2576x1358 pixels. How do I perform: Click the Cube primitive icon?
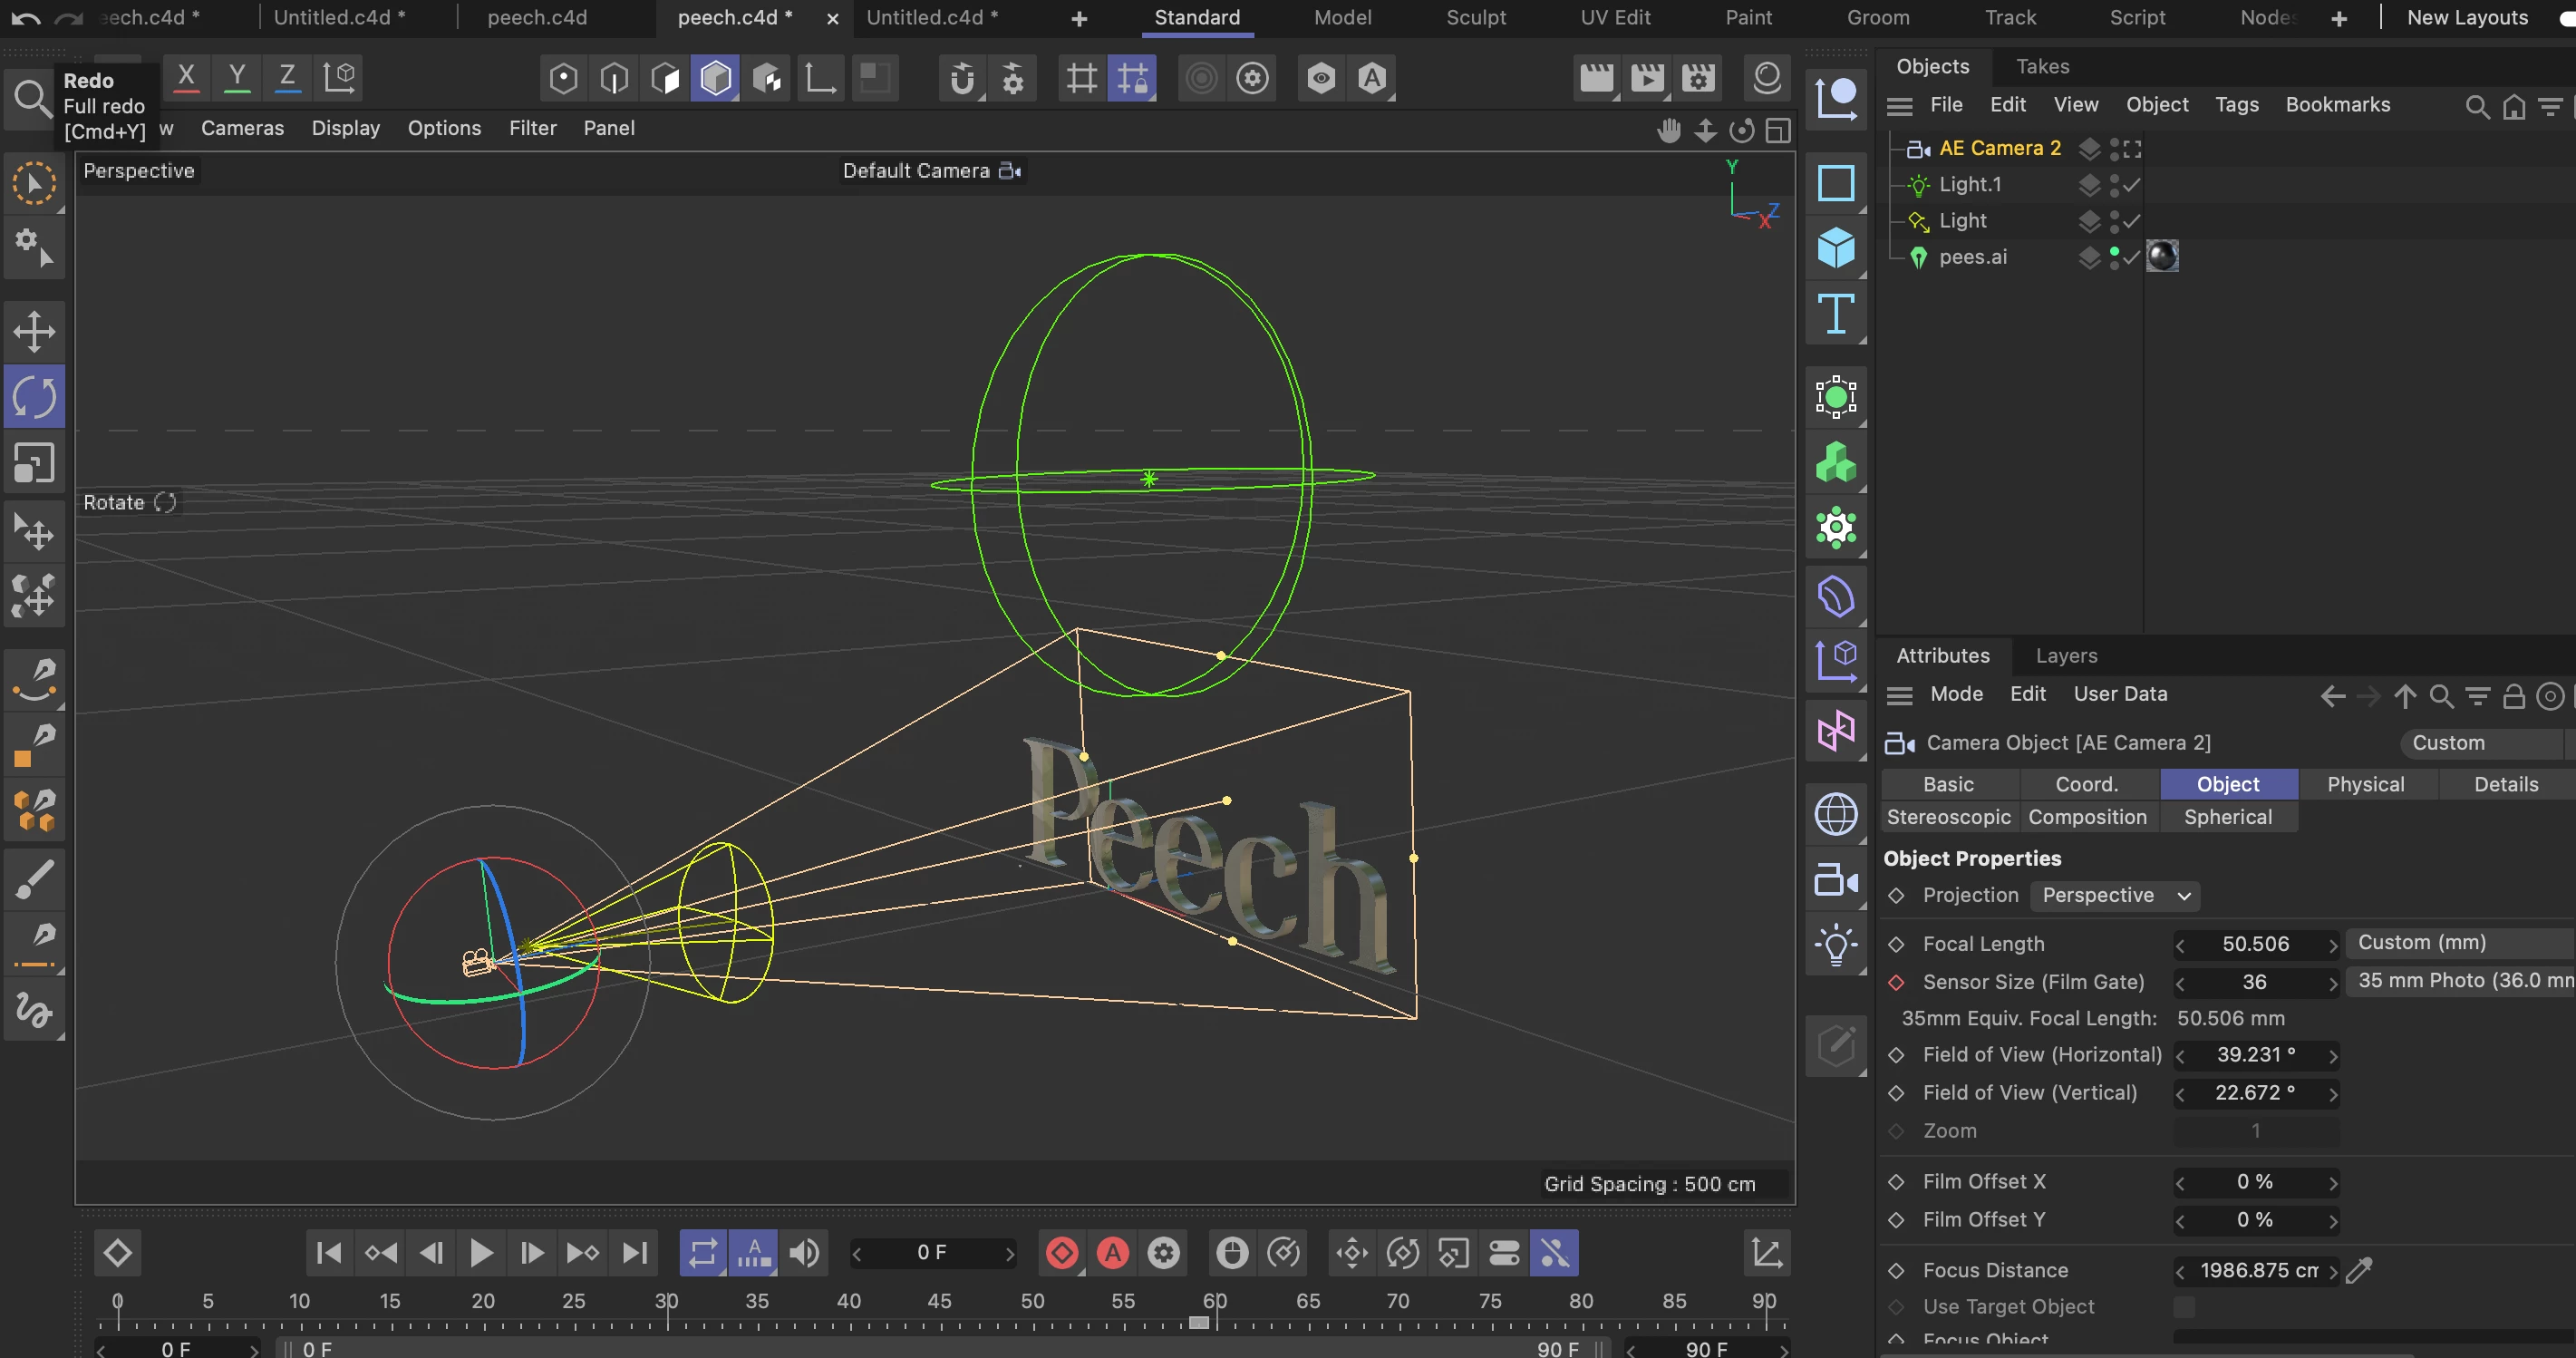click(x=1835, y=247)
